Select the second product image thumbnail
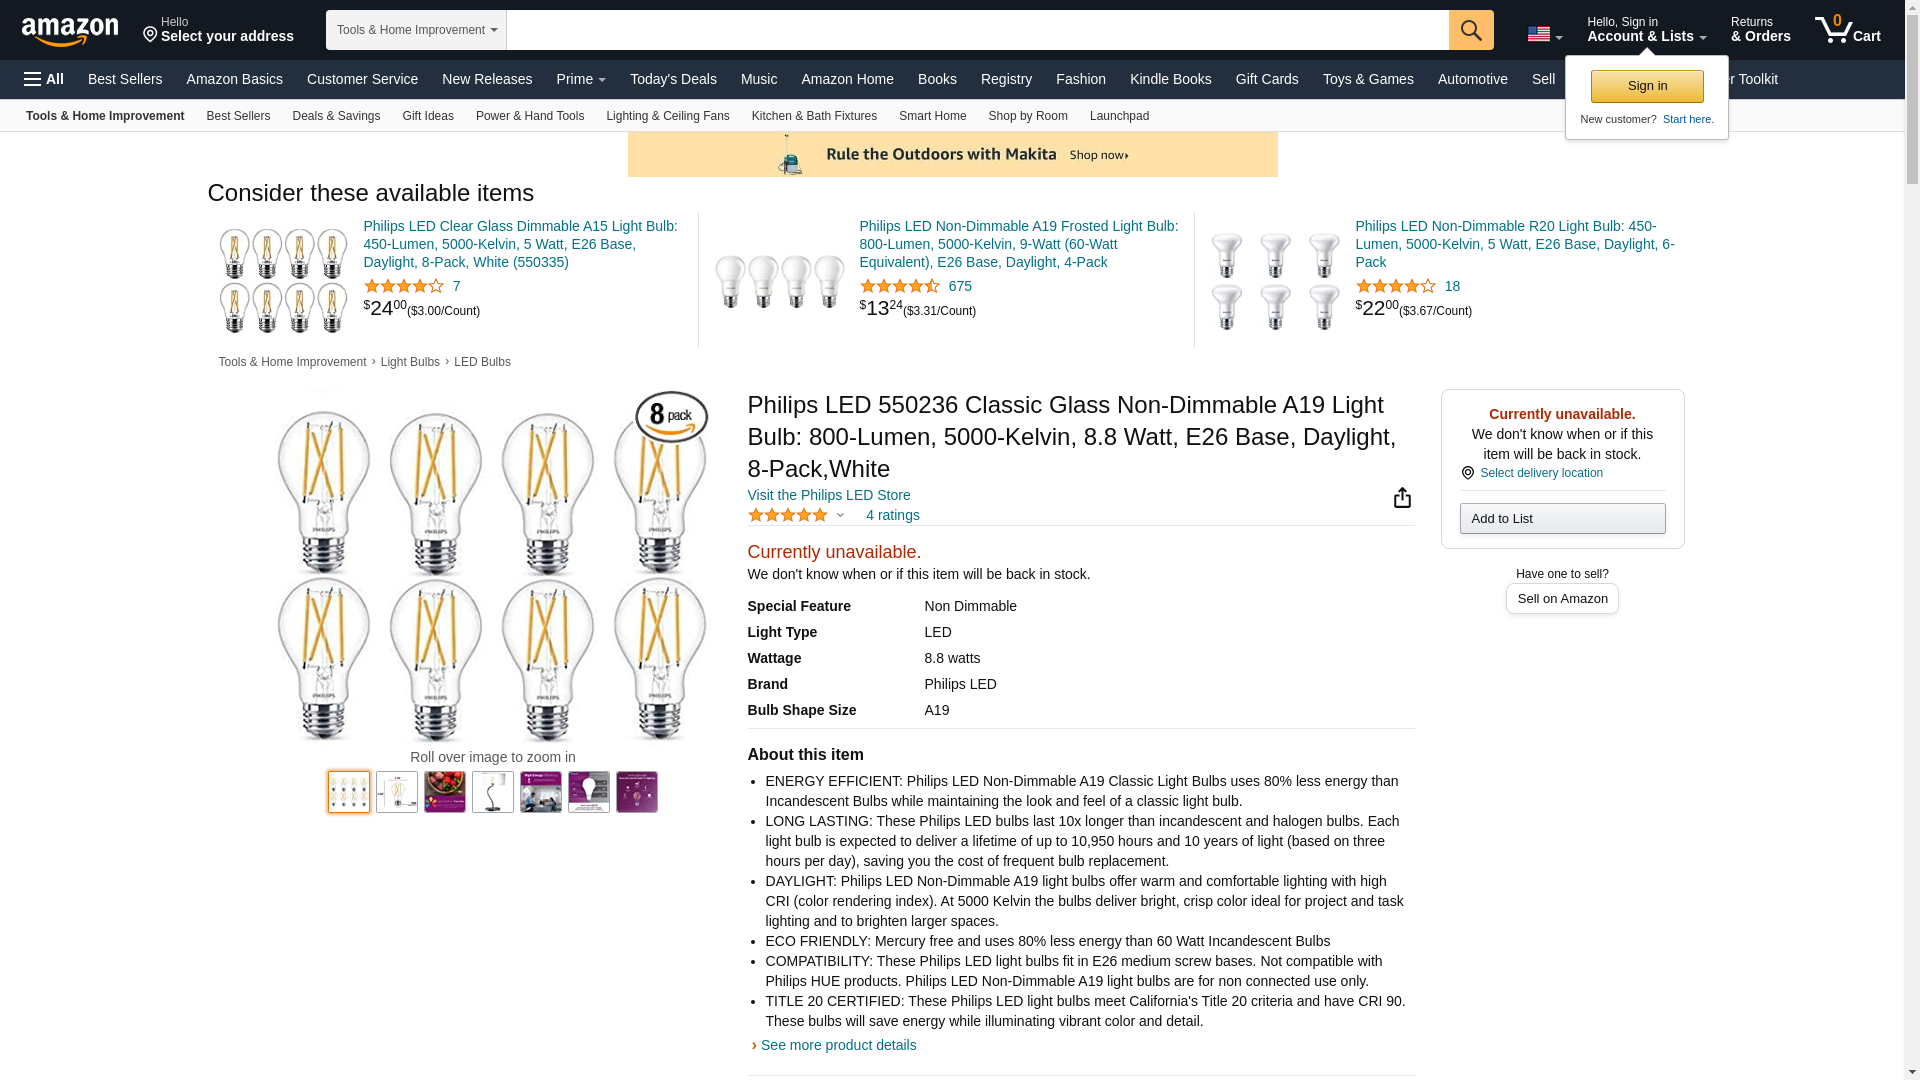1920x1080 pixels. point(397,792)
